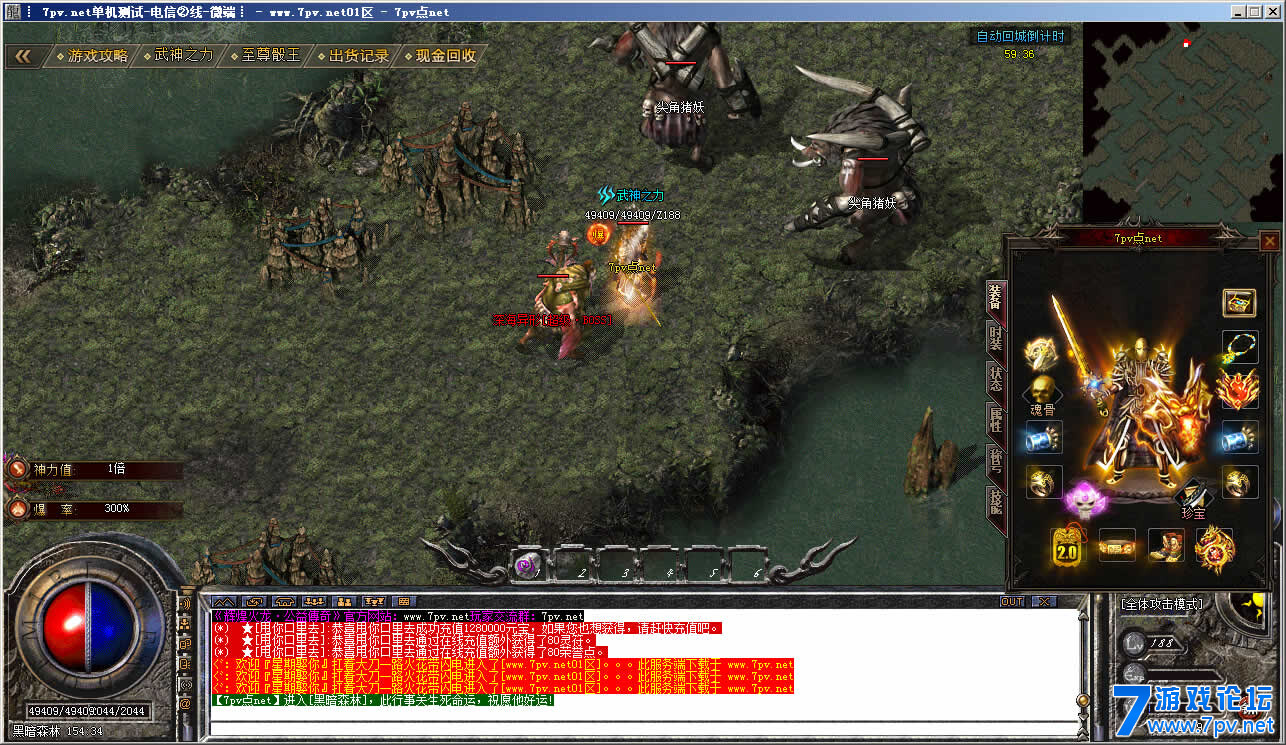
Task: Click the sixth chat toolbar icon
Action: 374,602
